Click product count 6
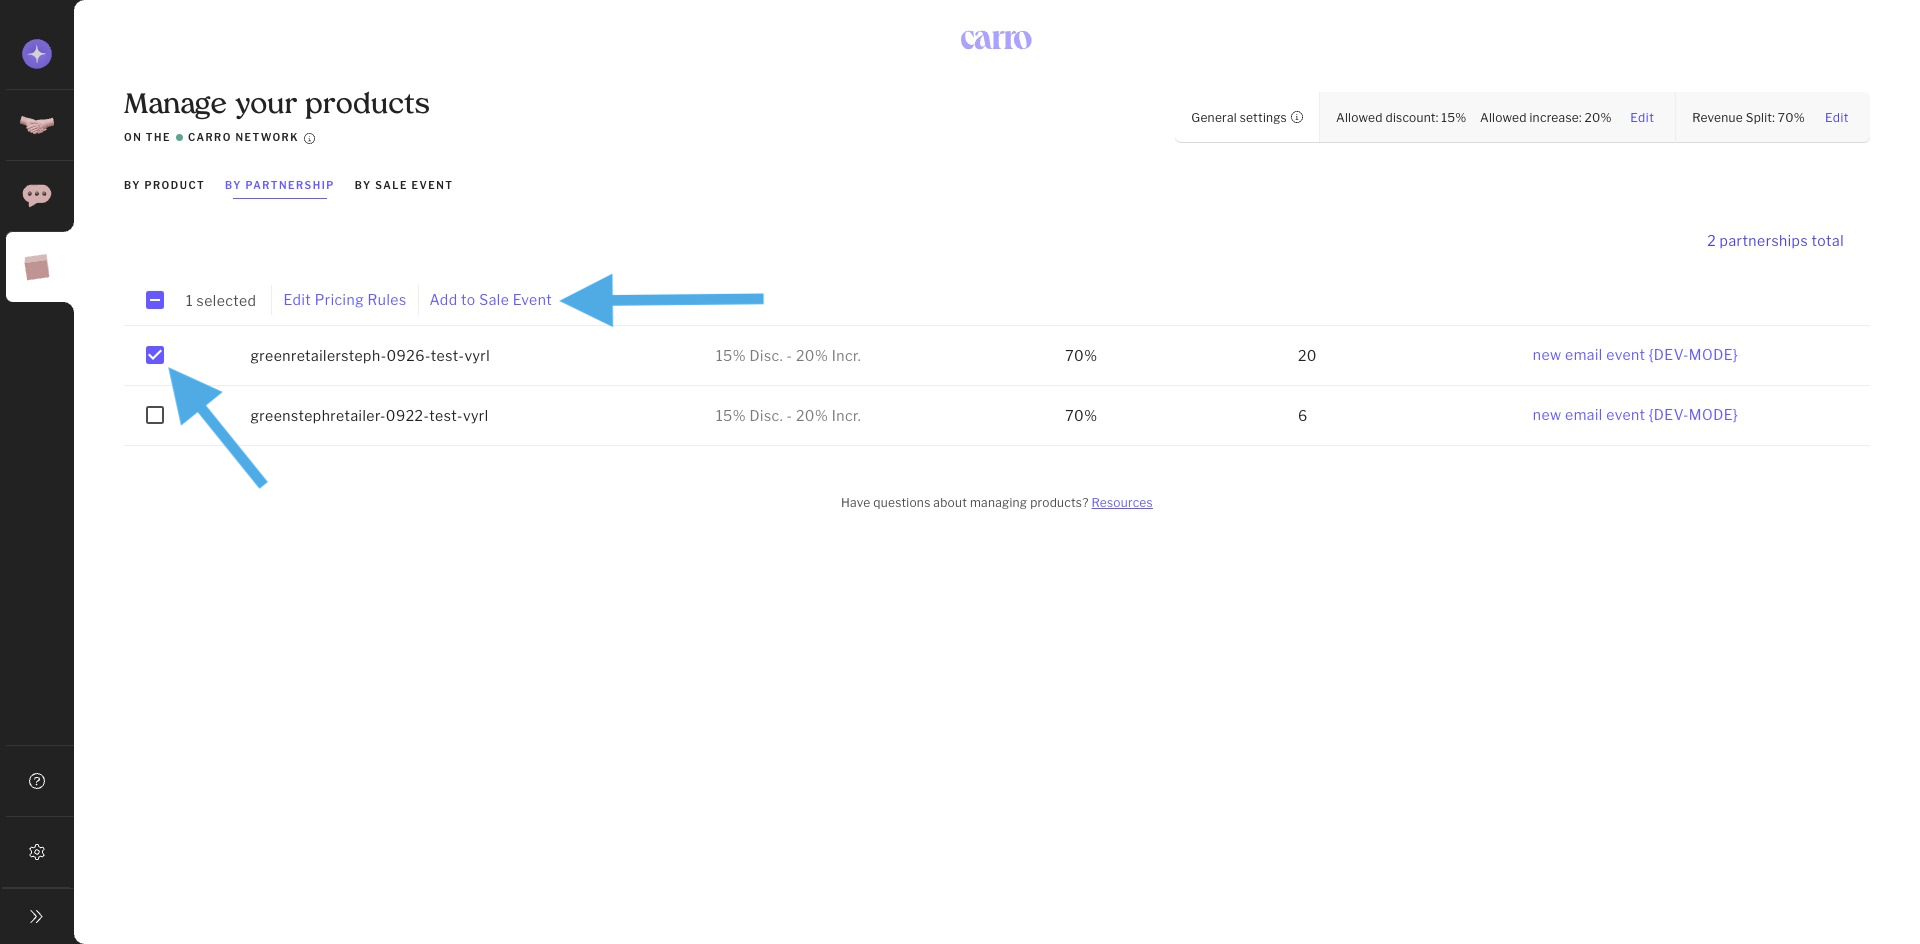This screenshot has height=944, width=1920. 1302,416
